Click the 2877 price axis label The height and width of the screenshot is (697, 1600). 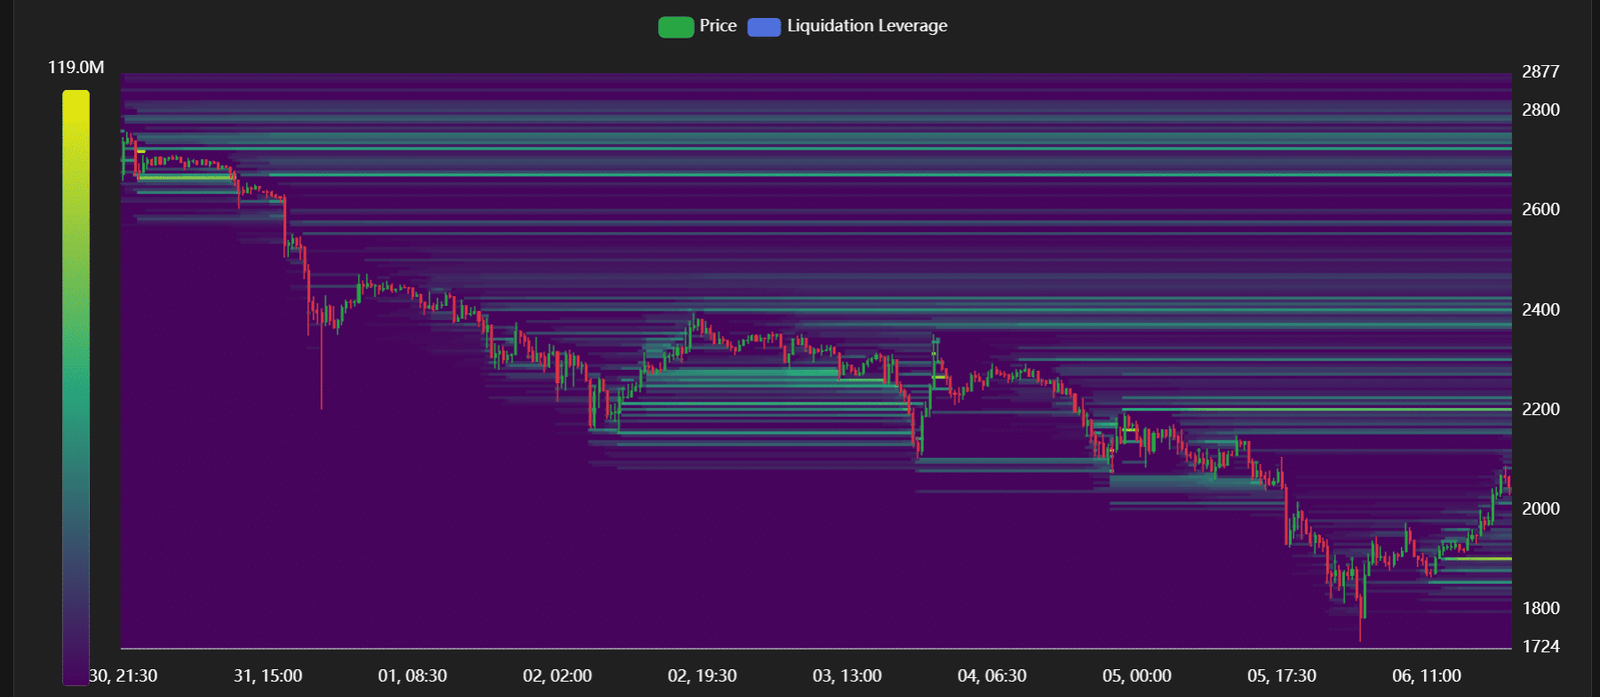(x=1540, y=72)
